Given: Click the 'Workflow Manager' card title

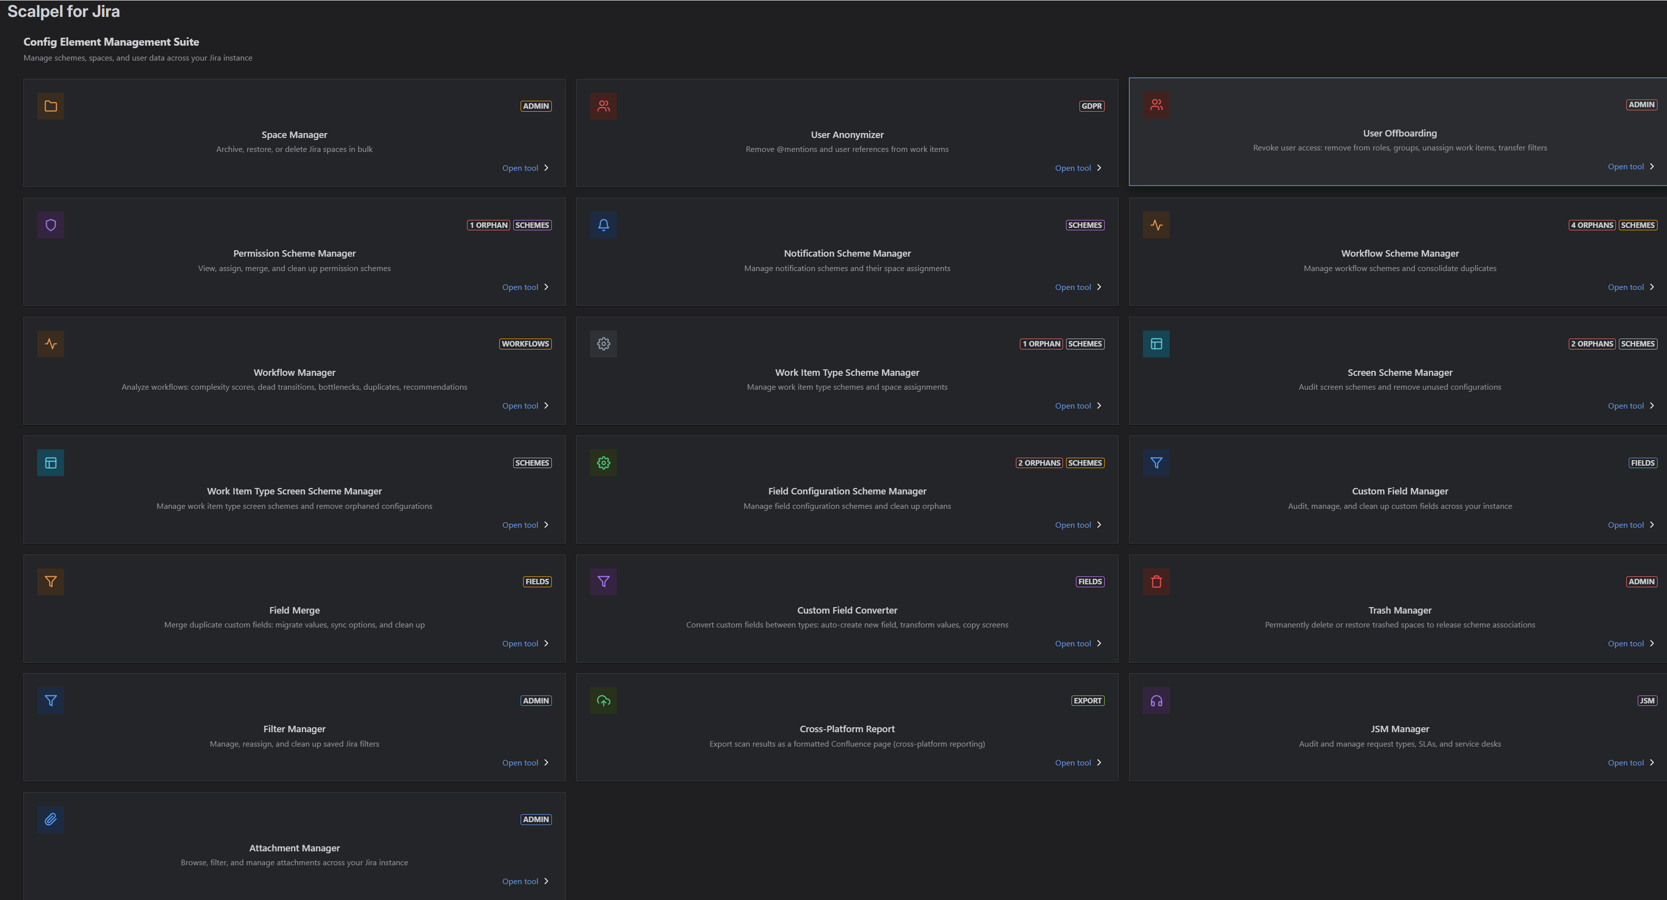Looking at the screenshot, I should pos(294,373).
